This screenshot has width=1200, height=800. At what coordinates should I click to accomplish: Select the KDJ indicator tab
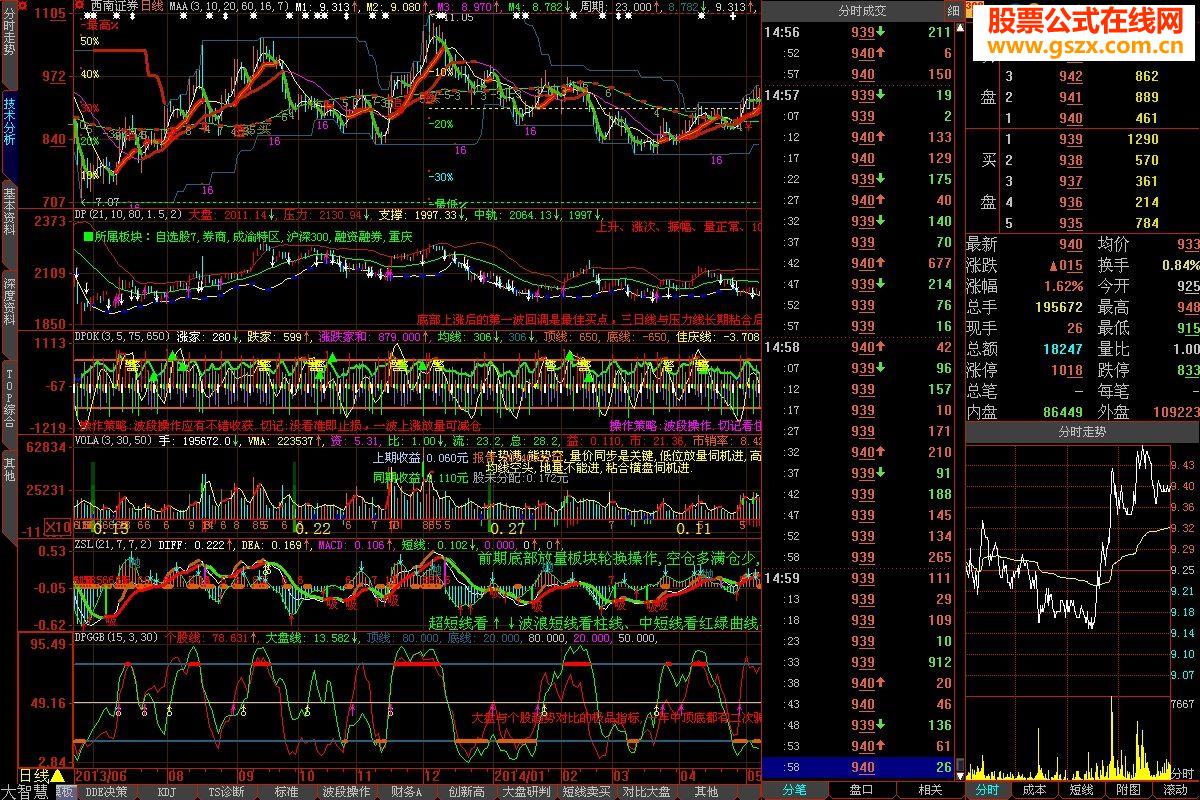pos(166,791)
